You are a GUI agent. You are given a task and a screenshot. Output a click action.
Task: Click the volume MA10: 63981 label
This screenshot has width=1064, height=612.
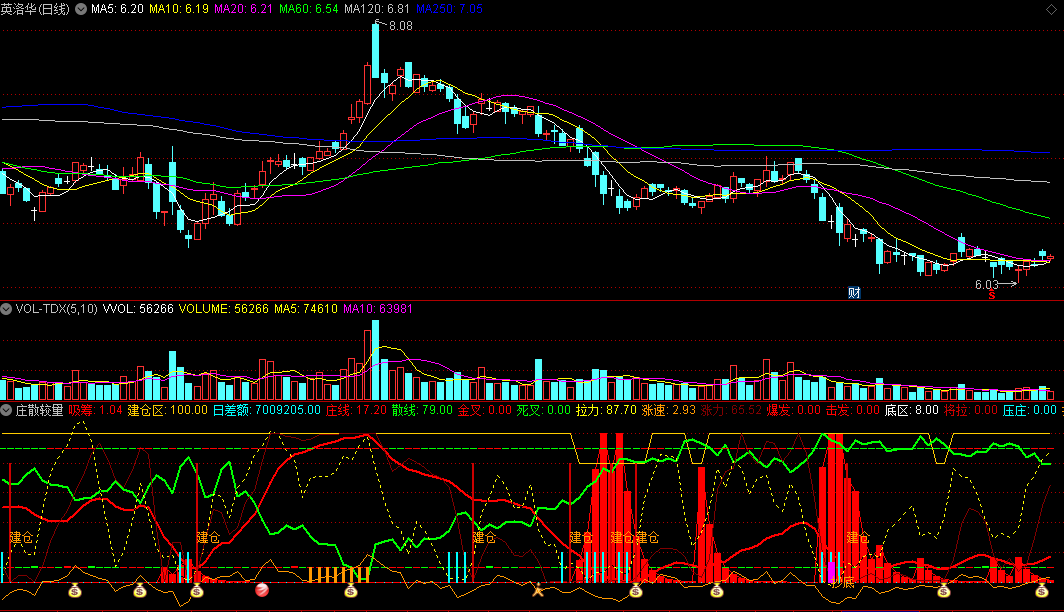point(377,309)
